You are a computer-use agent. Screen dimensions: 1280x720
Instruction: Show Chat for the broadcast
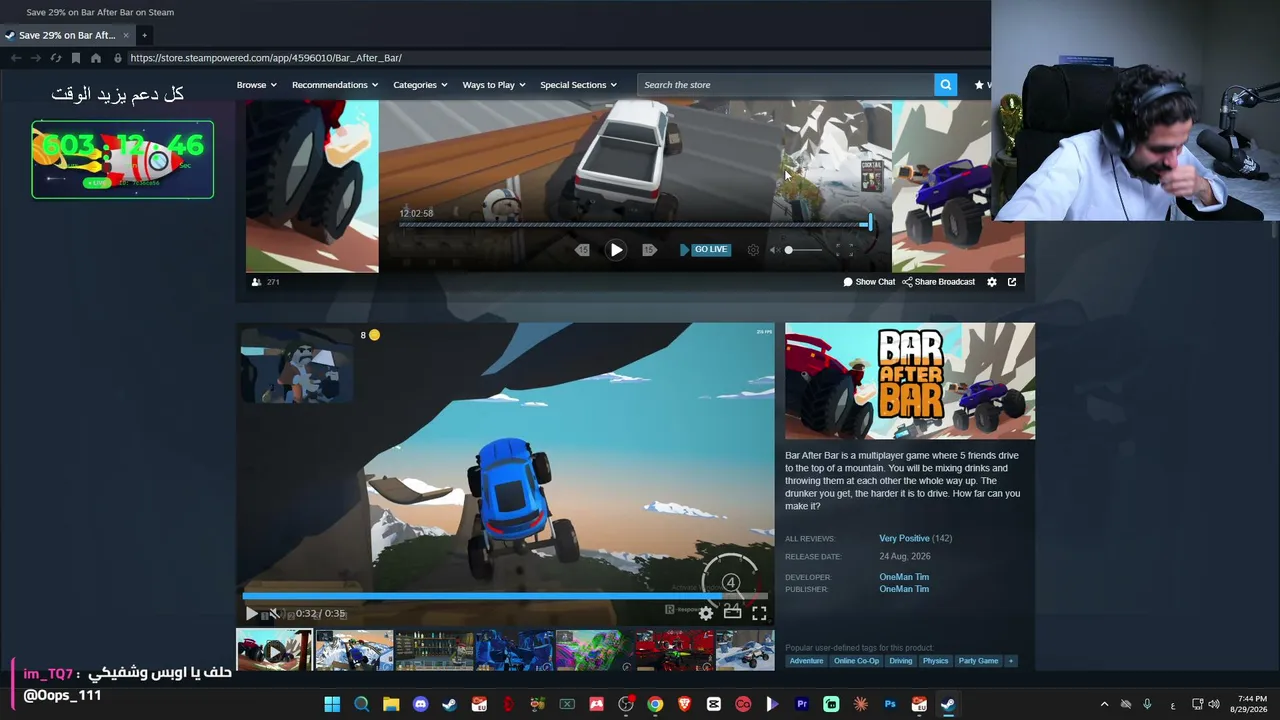click(x=869, y=282)
